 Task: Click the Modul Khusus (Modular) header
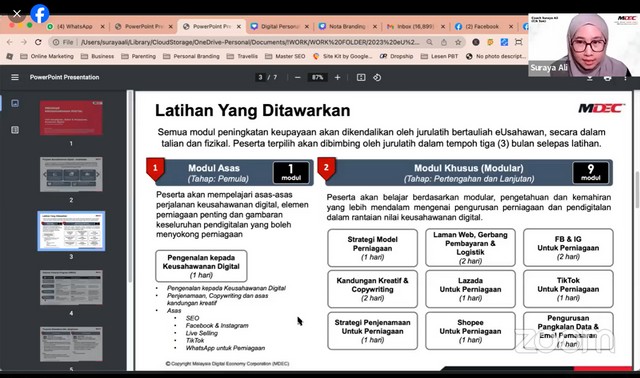click(469, 173)
